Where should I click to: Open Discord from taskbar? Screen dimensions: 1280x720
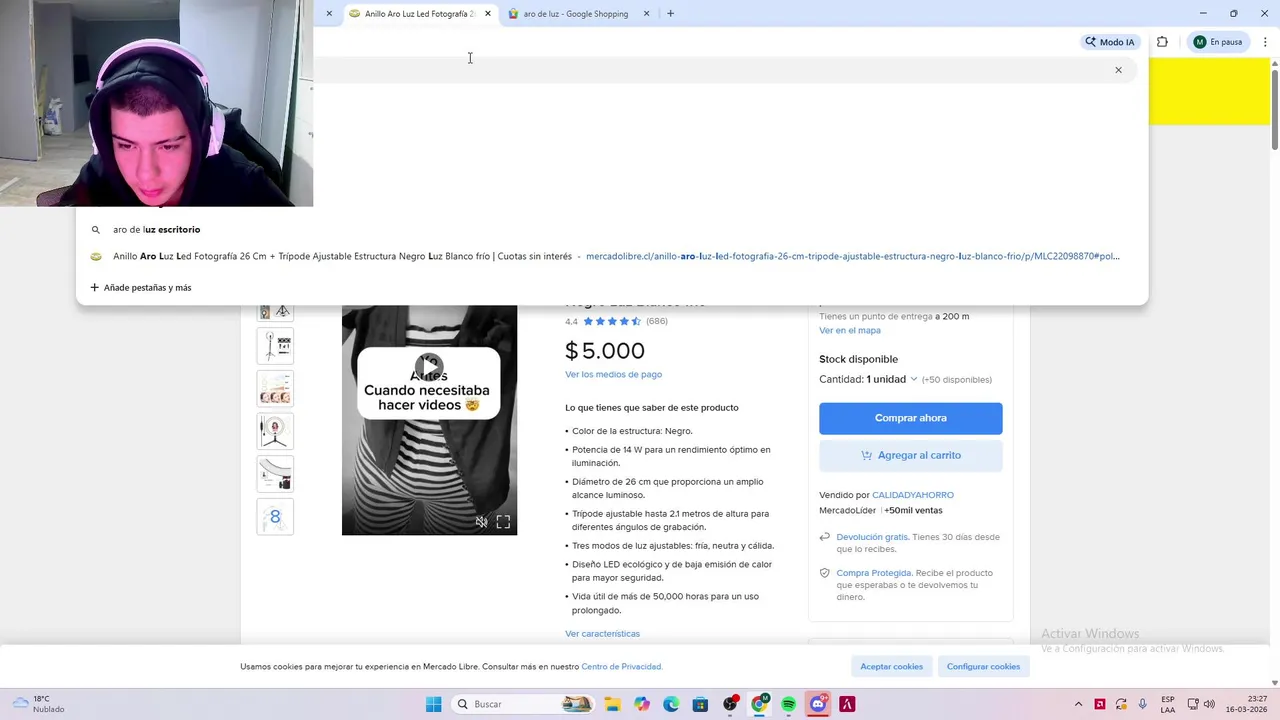[x=818, y=704]
